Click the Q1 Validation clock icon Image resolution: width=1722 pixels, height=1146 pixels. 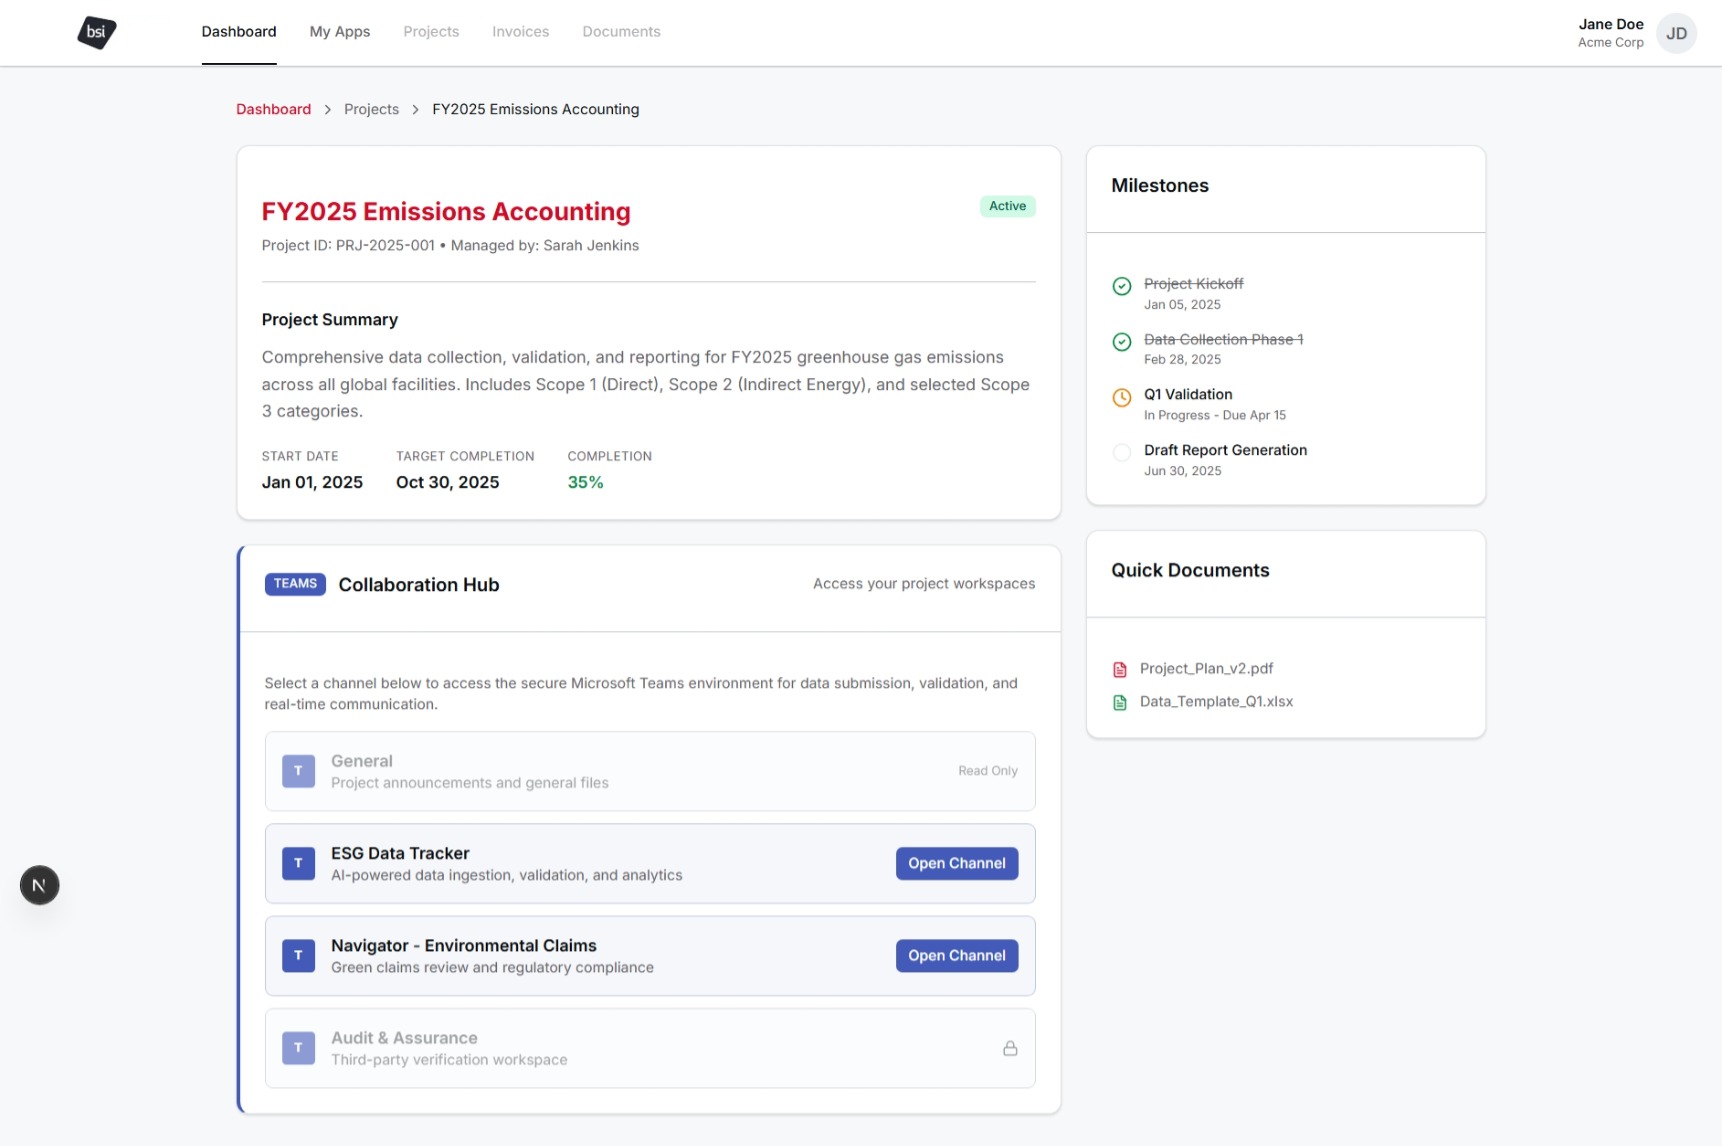(1122, 397)
